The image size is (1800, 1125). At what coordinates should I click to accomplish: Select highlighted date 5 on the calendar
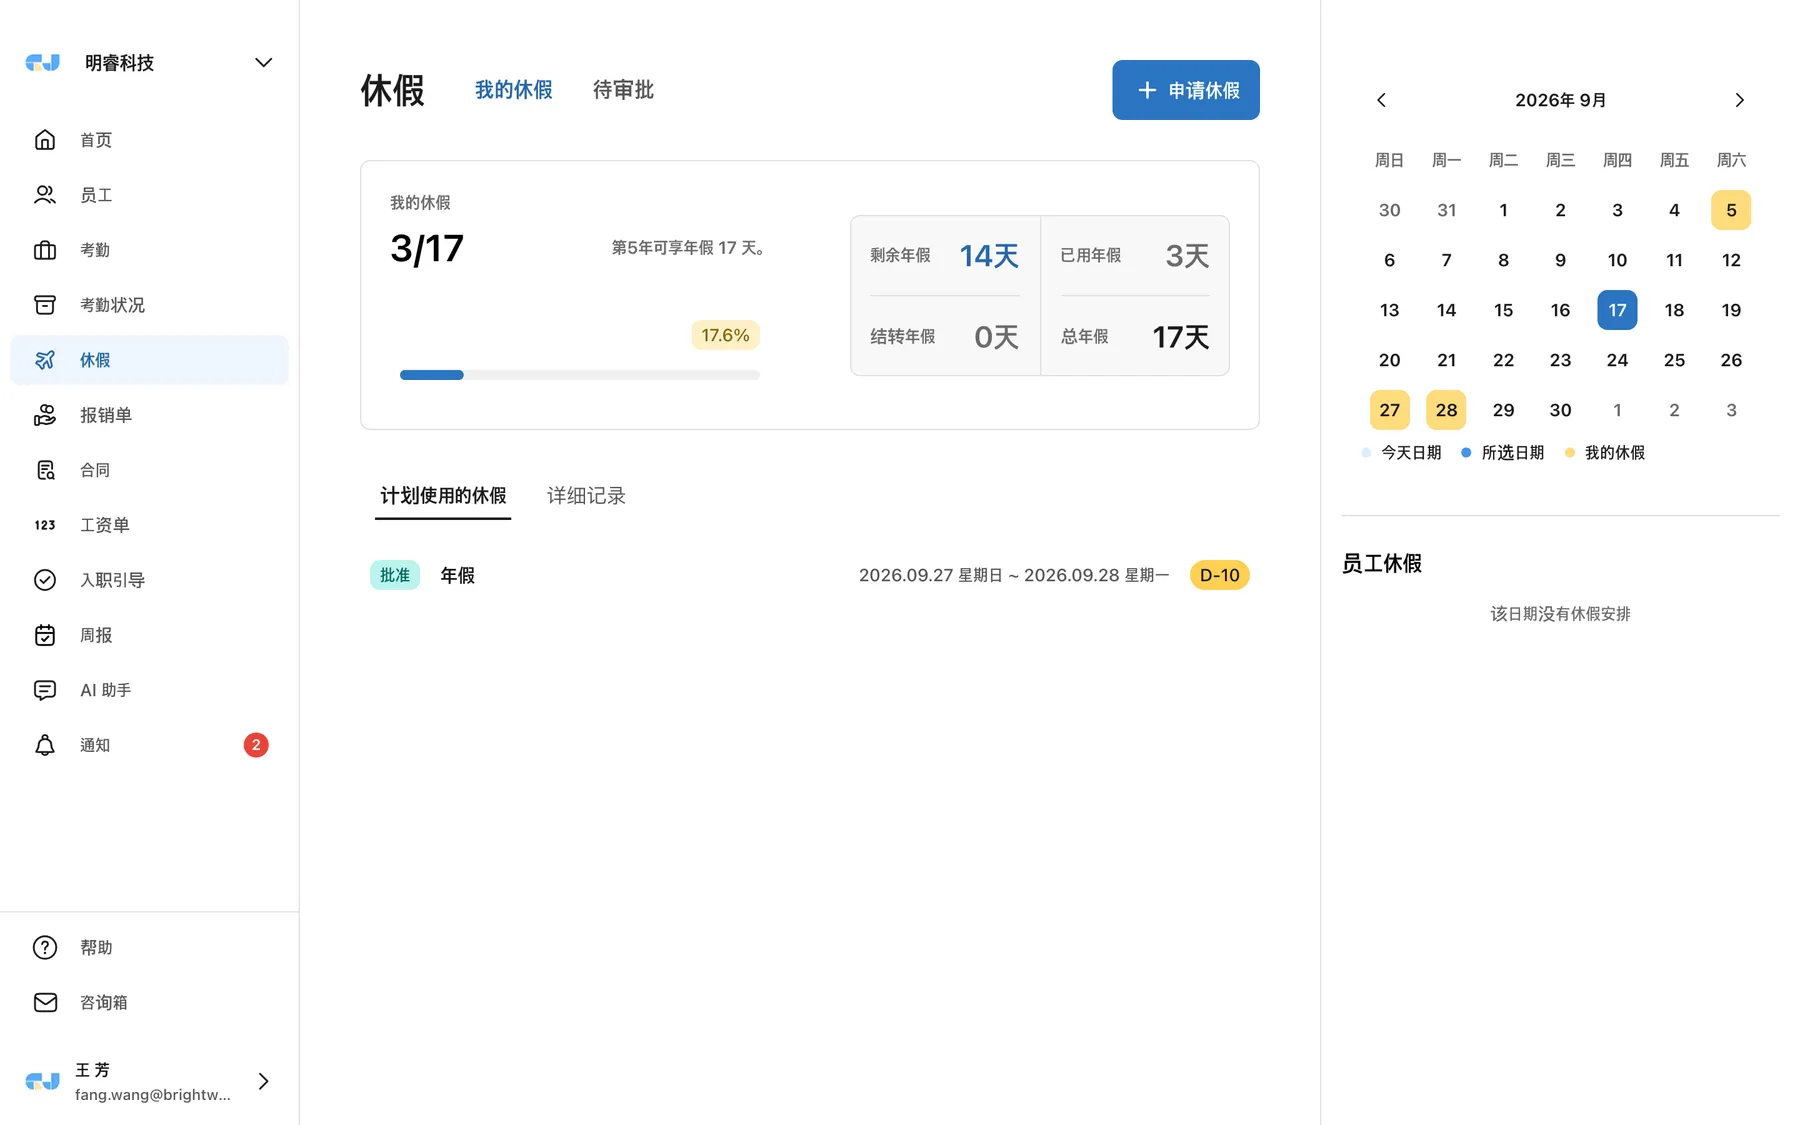[x=1731, y=210]
